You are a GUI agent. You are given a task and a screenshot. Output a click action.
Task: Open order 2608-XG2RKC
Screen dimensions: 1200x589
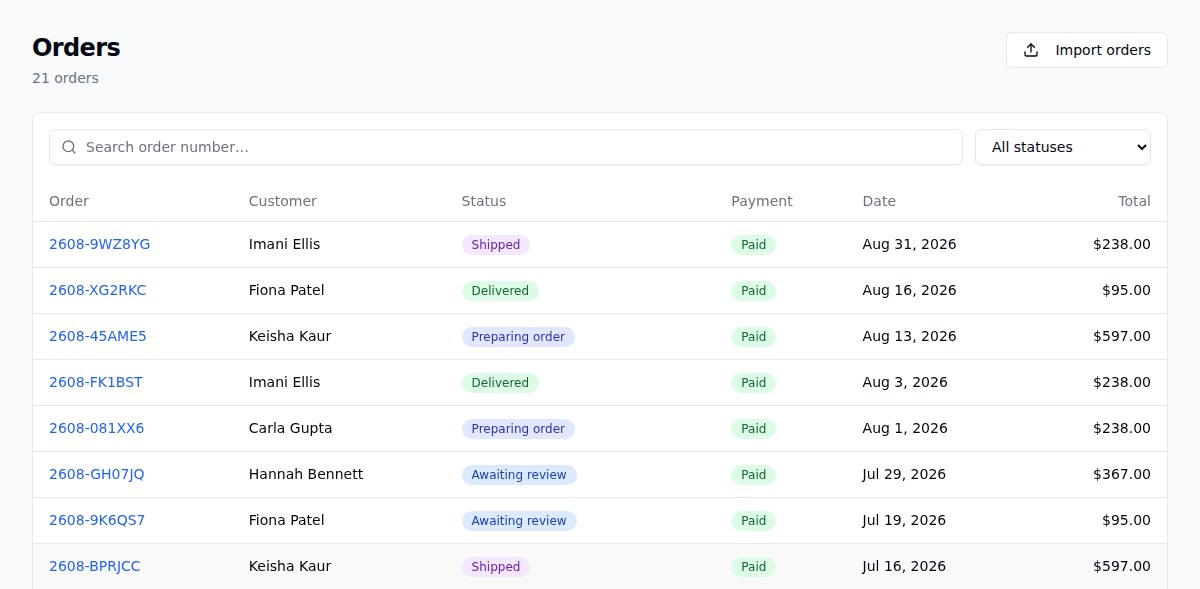click(x=97, y=290)
